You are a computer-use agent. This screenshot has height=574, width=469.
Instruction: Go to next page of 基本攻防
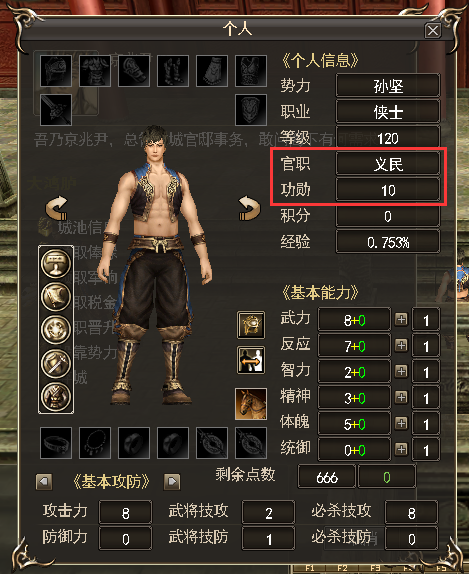point(172,482)
